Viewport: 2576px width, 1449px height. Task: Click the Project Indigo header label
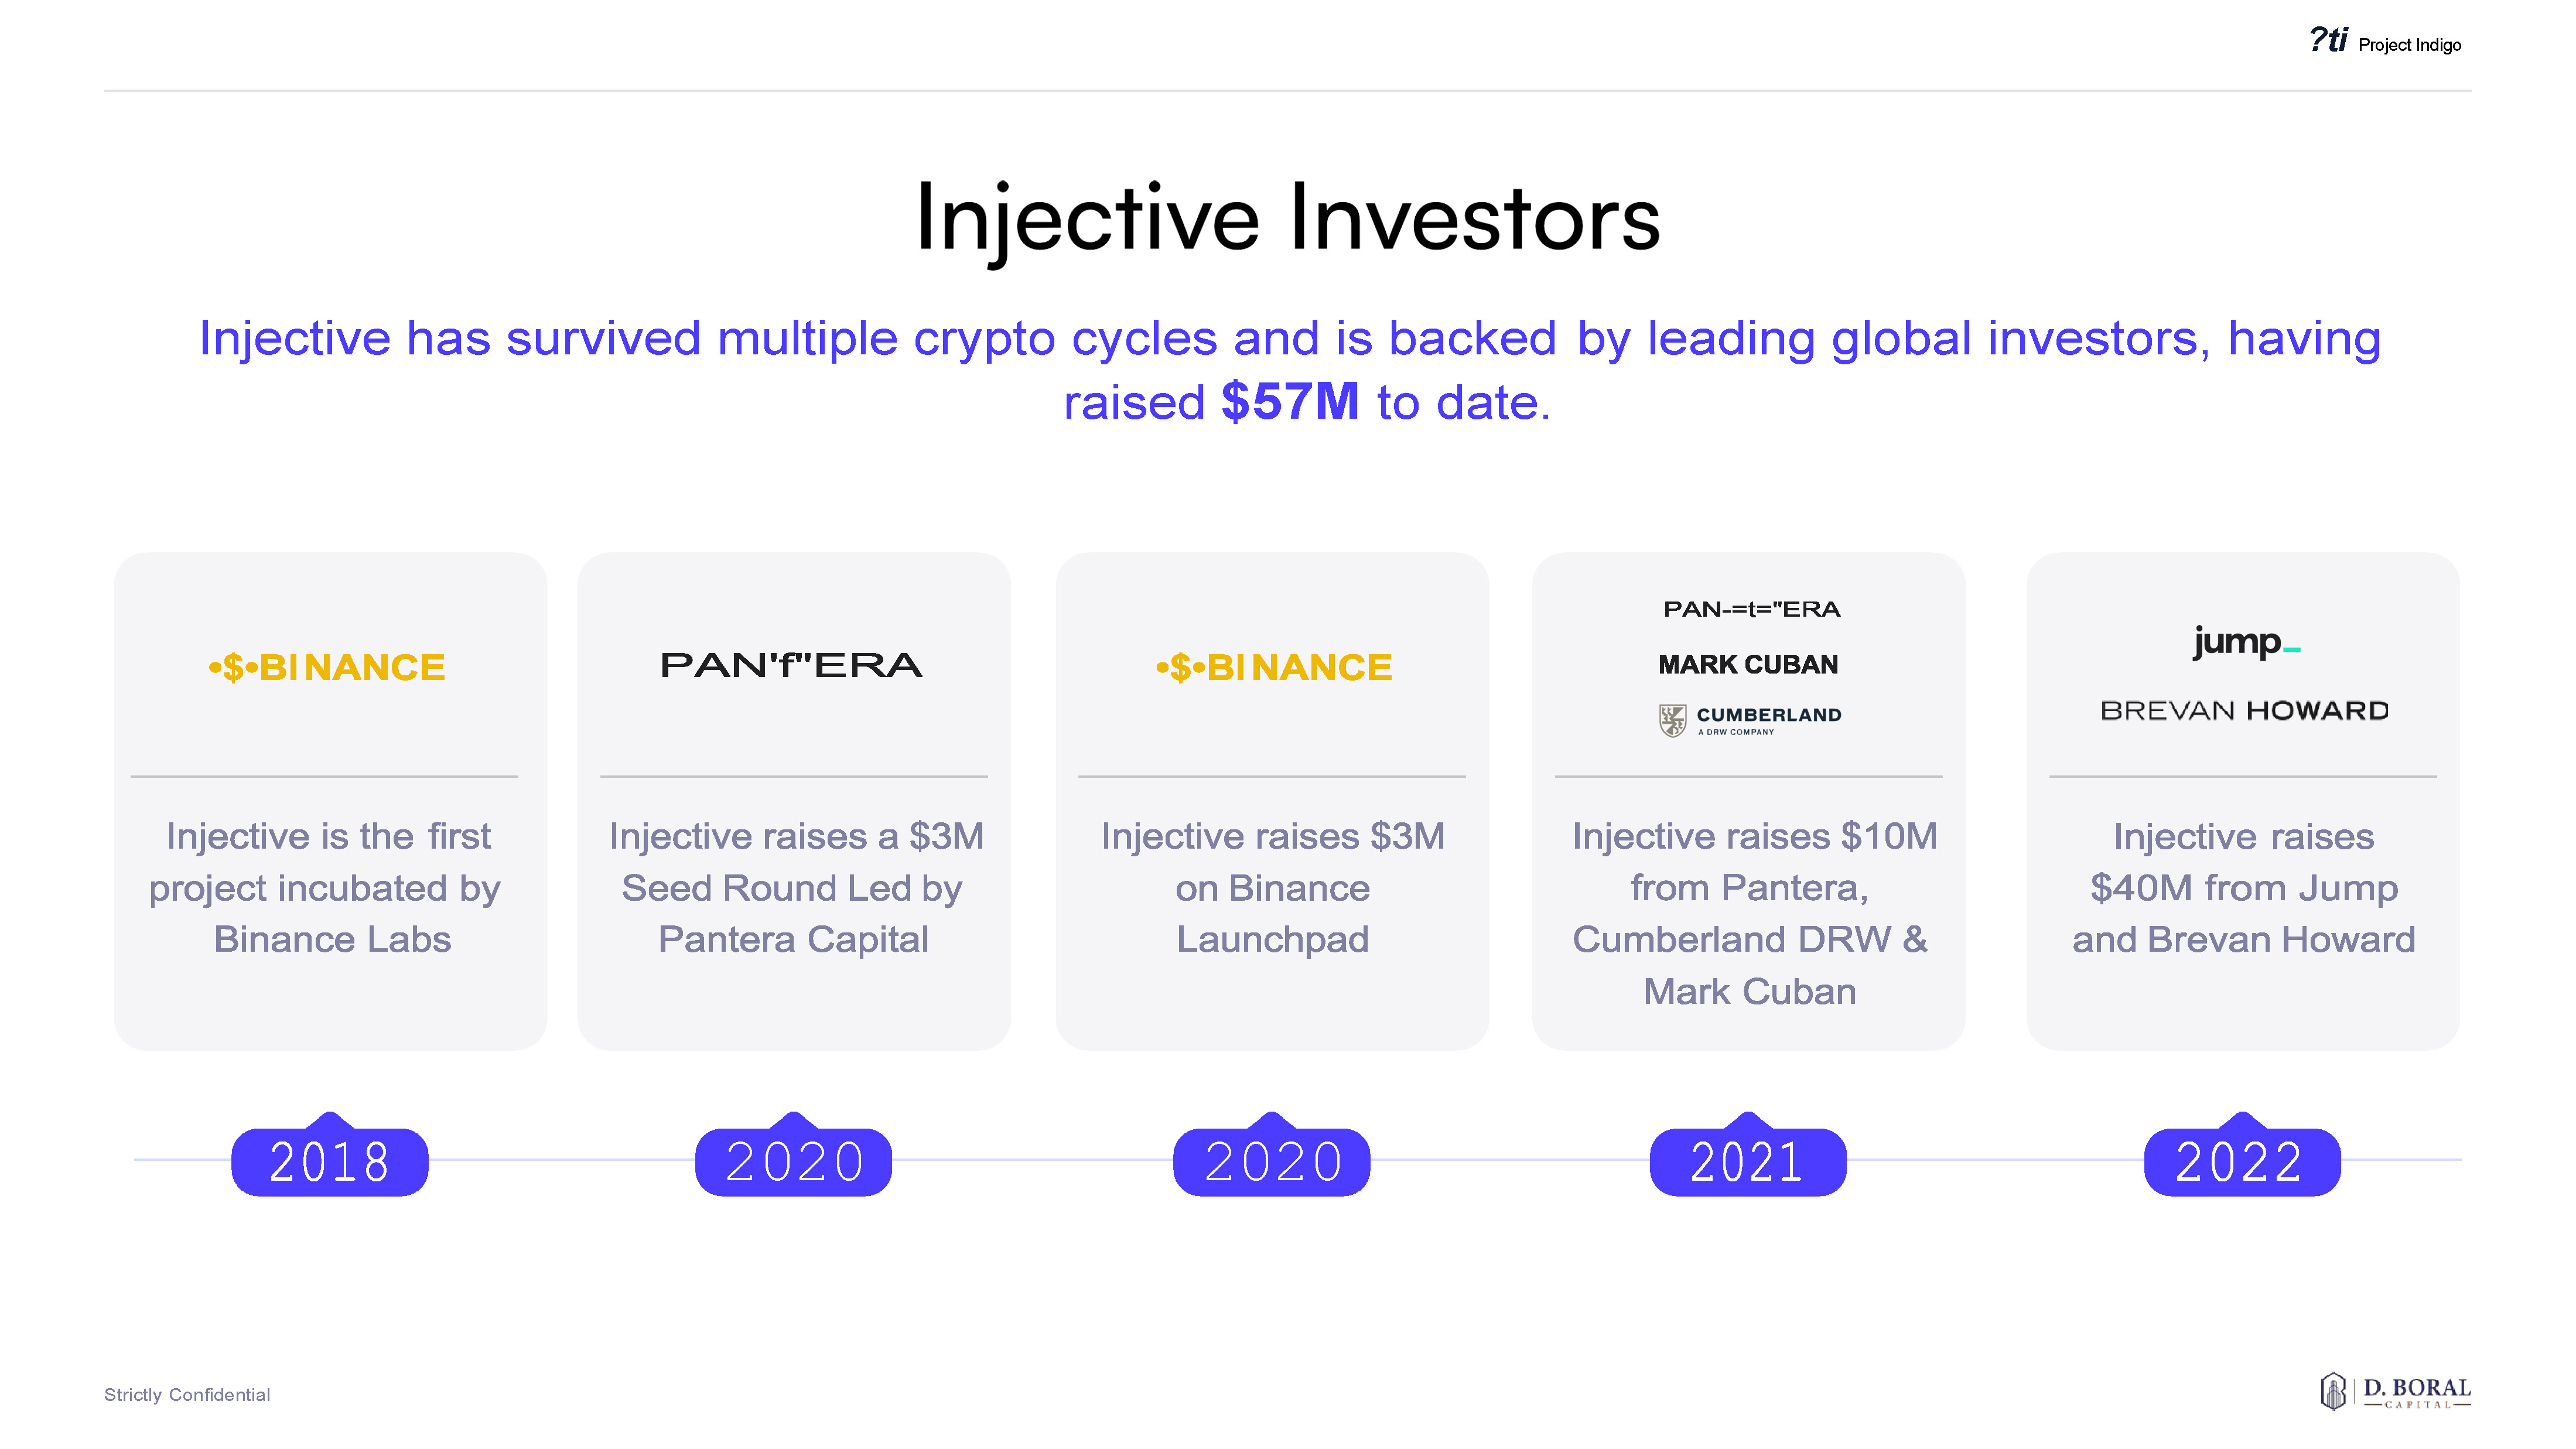2409,45
